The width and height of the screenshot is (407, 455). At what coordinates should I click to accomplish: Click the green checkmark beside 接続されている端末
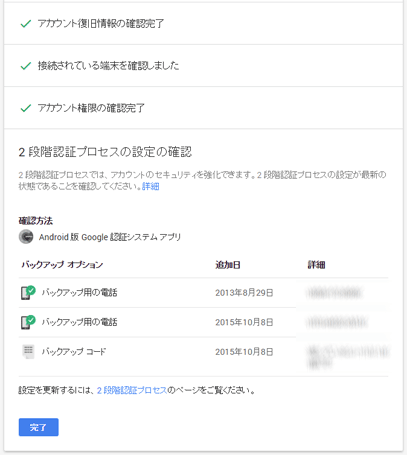(x=26, y=66)
